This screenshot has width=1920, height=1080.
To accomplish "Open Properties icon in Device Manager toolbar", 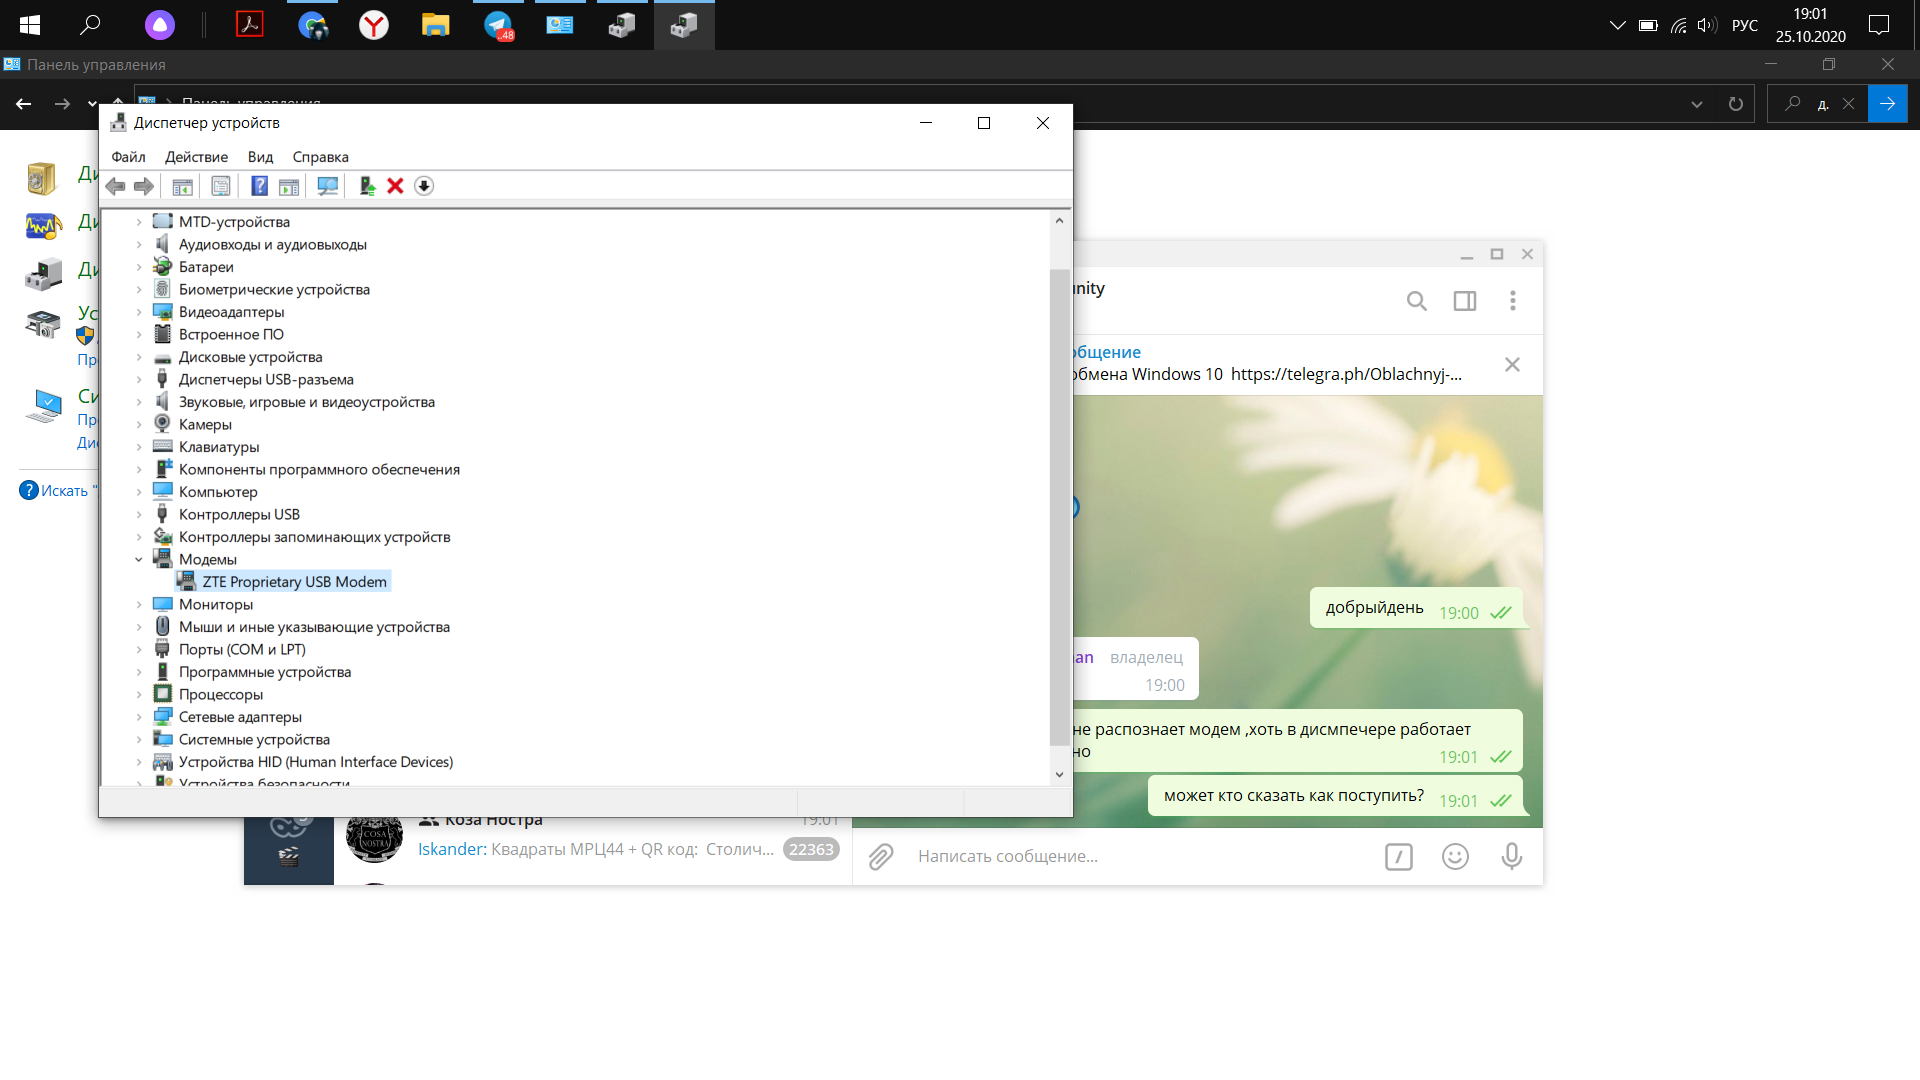I will (x=221, y=186).
